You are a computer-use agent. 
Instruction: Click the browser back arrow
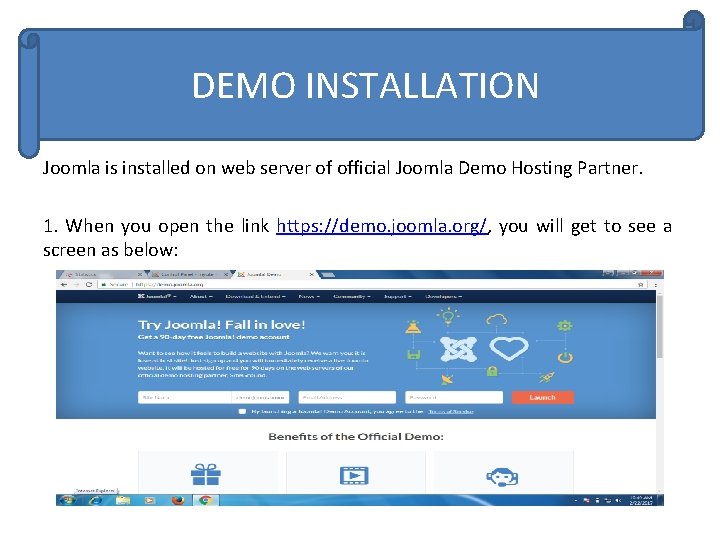pyautogui.click(x=64, y=285)
